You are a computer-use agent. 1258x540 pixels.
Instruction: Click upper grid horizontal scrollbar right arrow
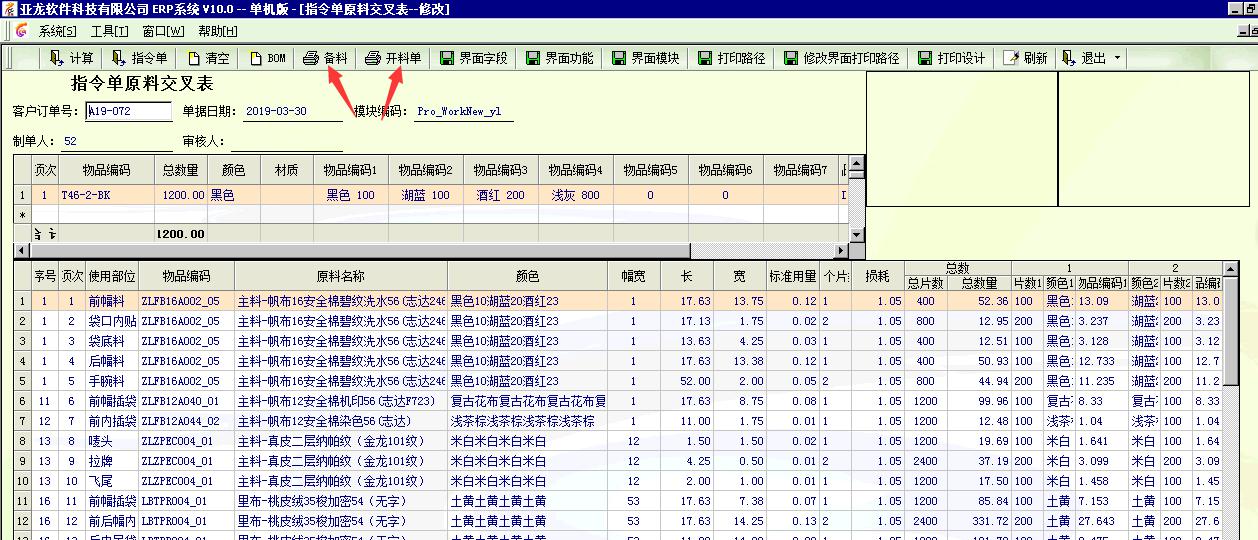[840, 249]
